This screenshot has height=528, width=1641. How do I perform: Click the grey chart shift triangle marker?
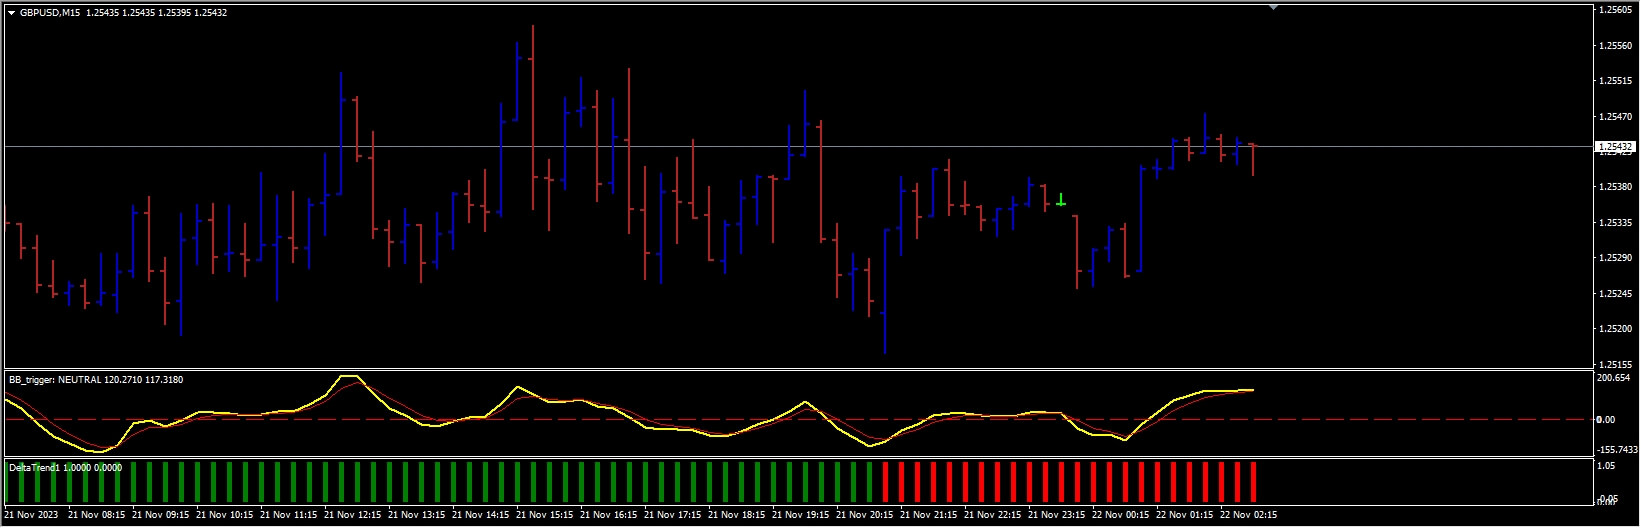pos(1273,7)
